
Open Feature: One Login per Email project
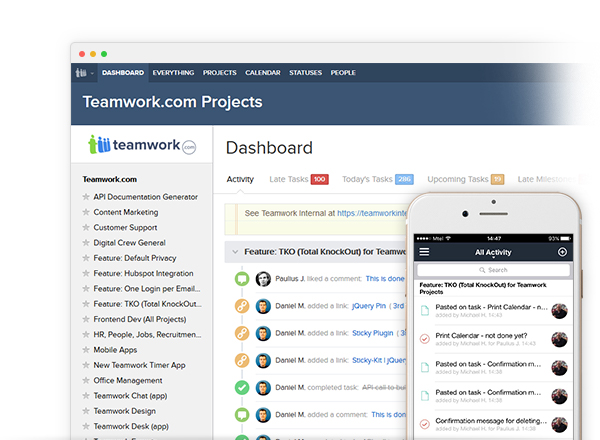[147, 288]
